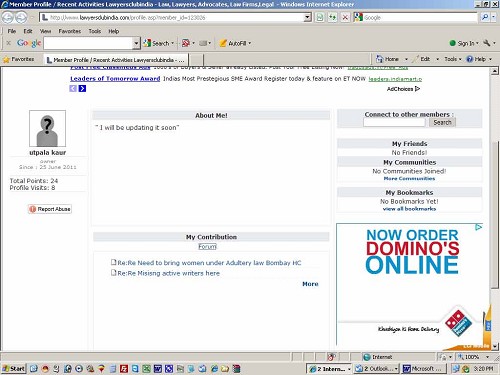Click the AutoFill pencil button
This screenshot has width=500, height=375.
point(233,43)
